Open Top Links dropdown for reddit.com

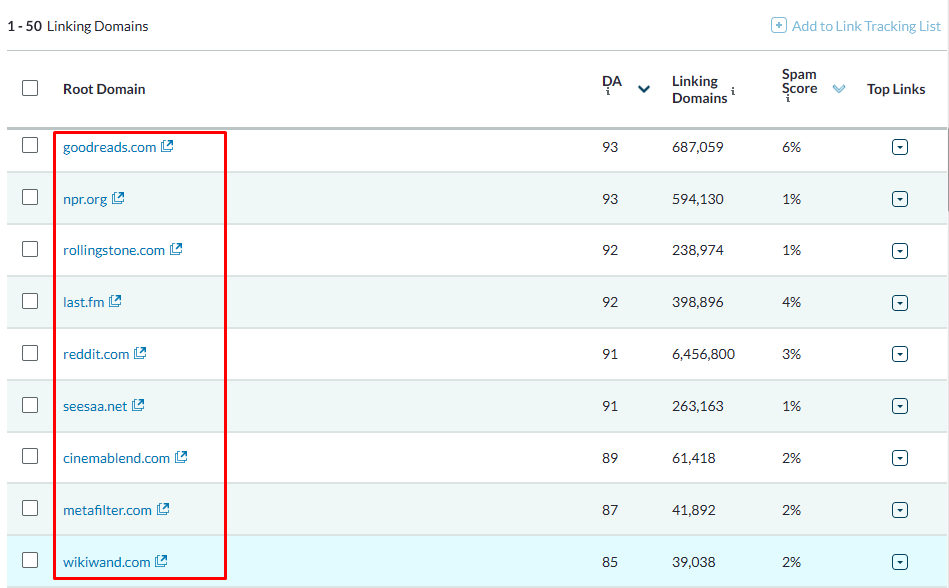pyautogui.click(x=899, y=354)
